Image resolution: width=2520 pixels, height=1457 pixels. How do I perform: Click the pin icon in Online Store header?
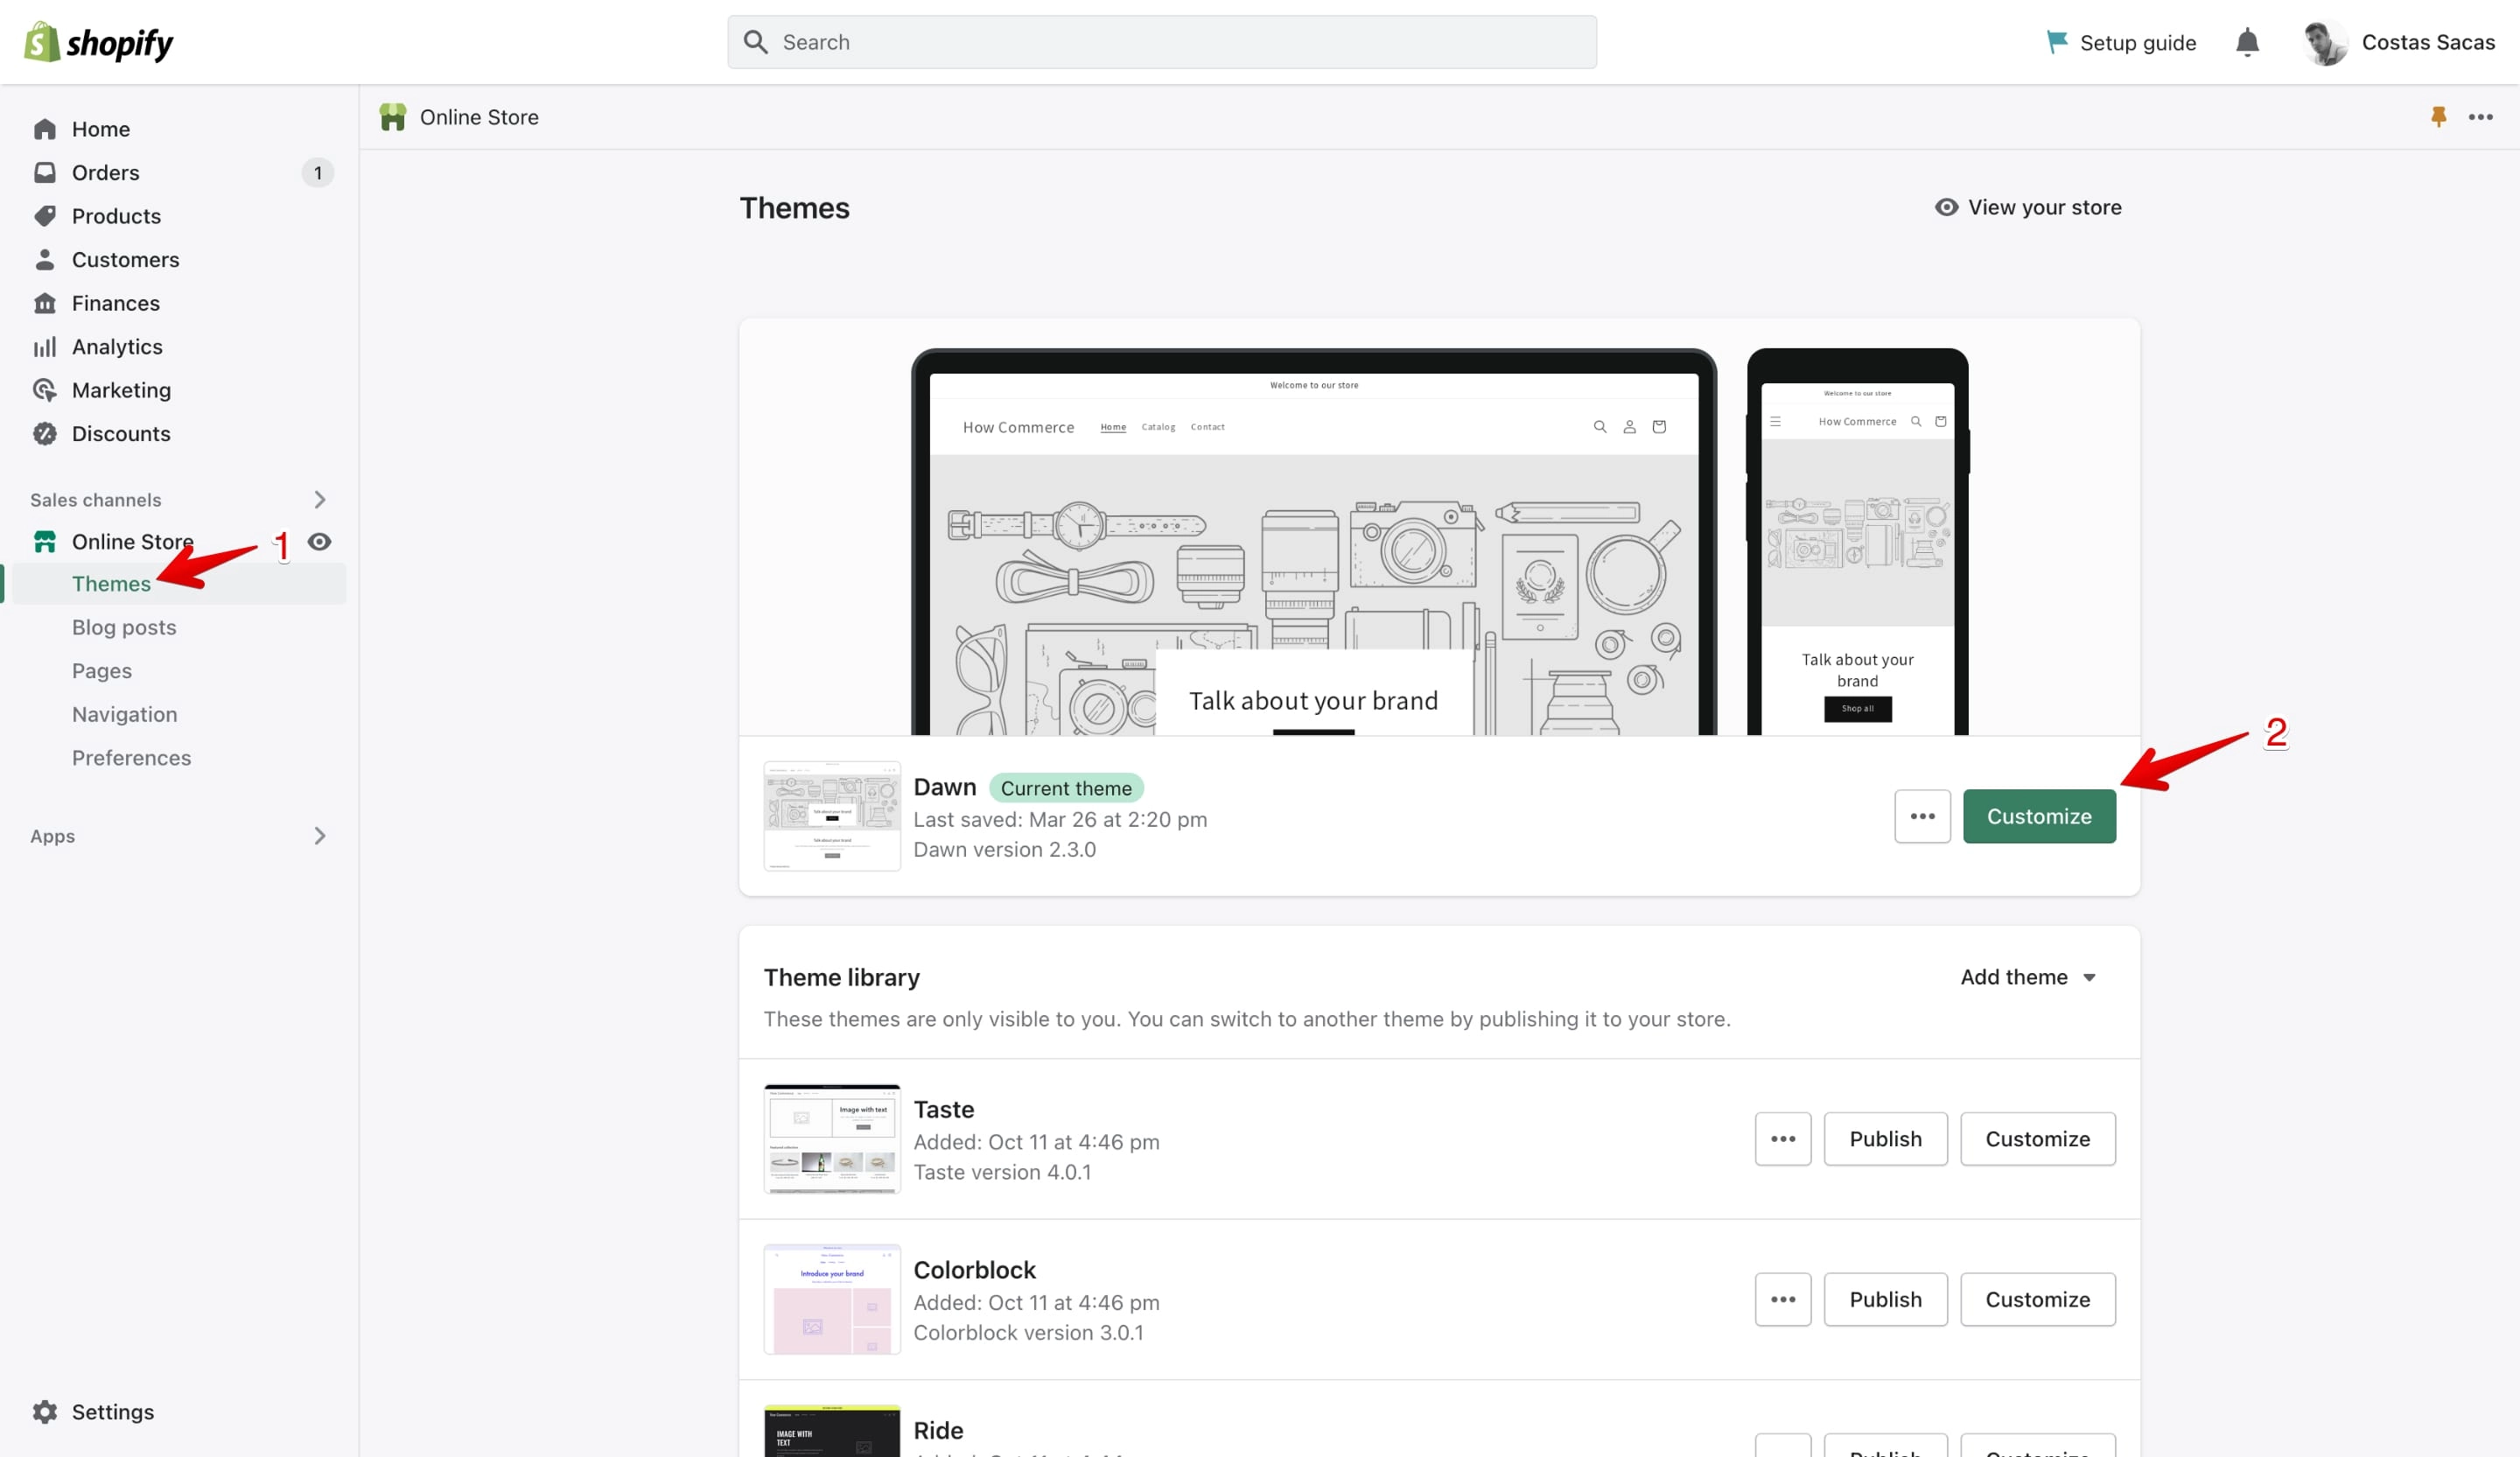(2438, 117)
